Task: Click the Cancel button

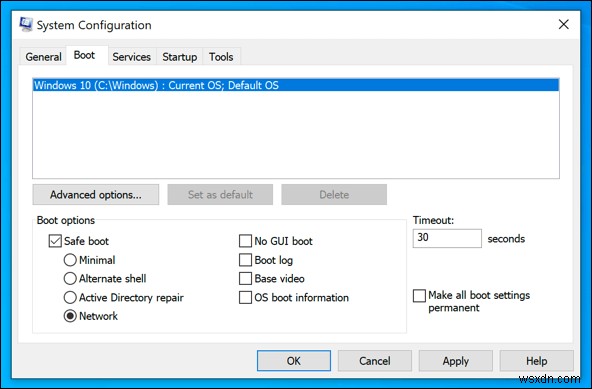Action: (x=375, y=361)
